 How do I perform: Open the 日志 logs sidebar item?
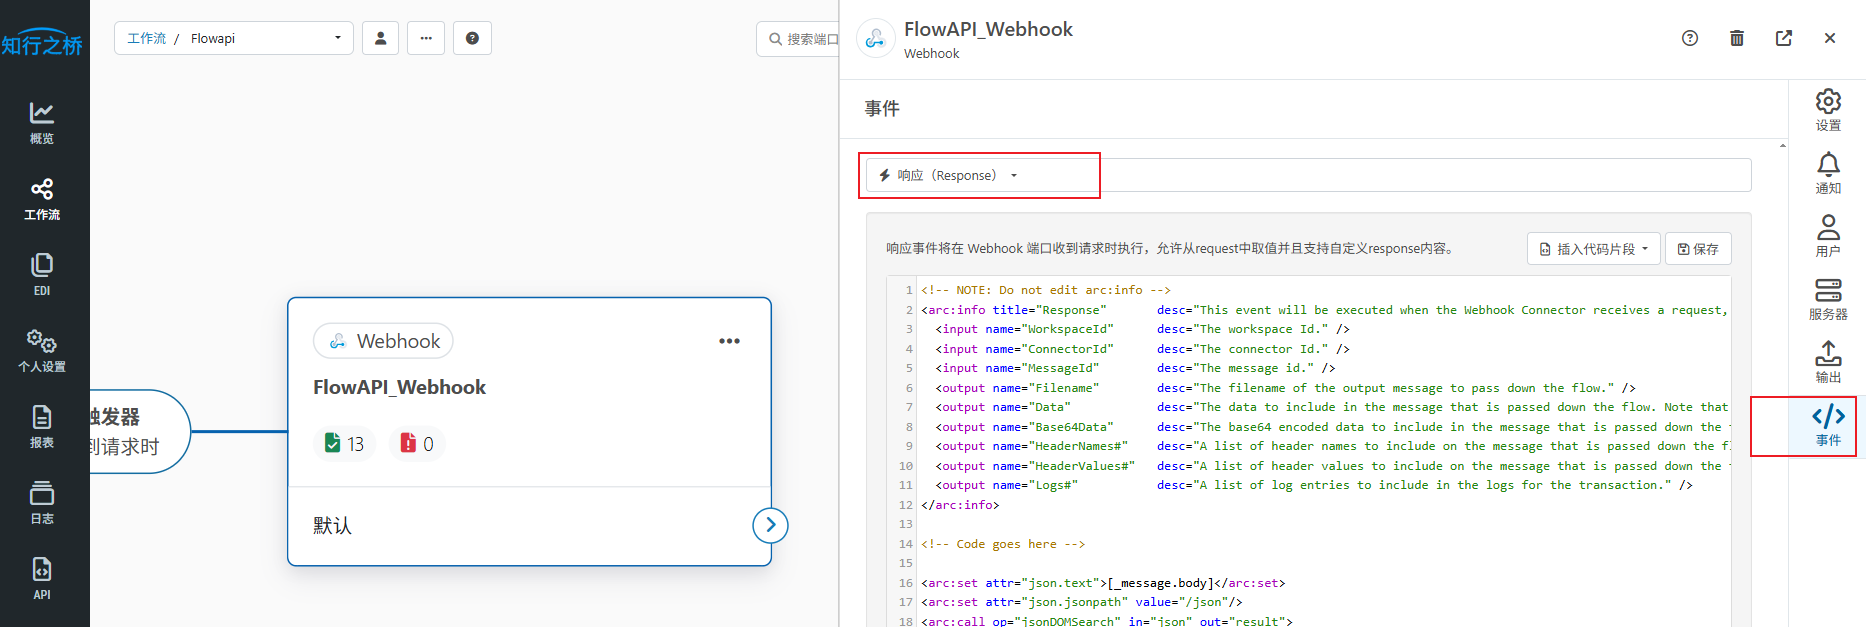(x=42, y=503)
